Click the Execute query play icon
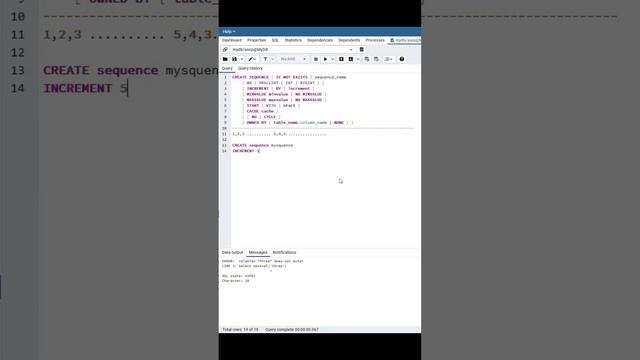The image size is (640, 360). [x=325, y=59]
